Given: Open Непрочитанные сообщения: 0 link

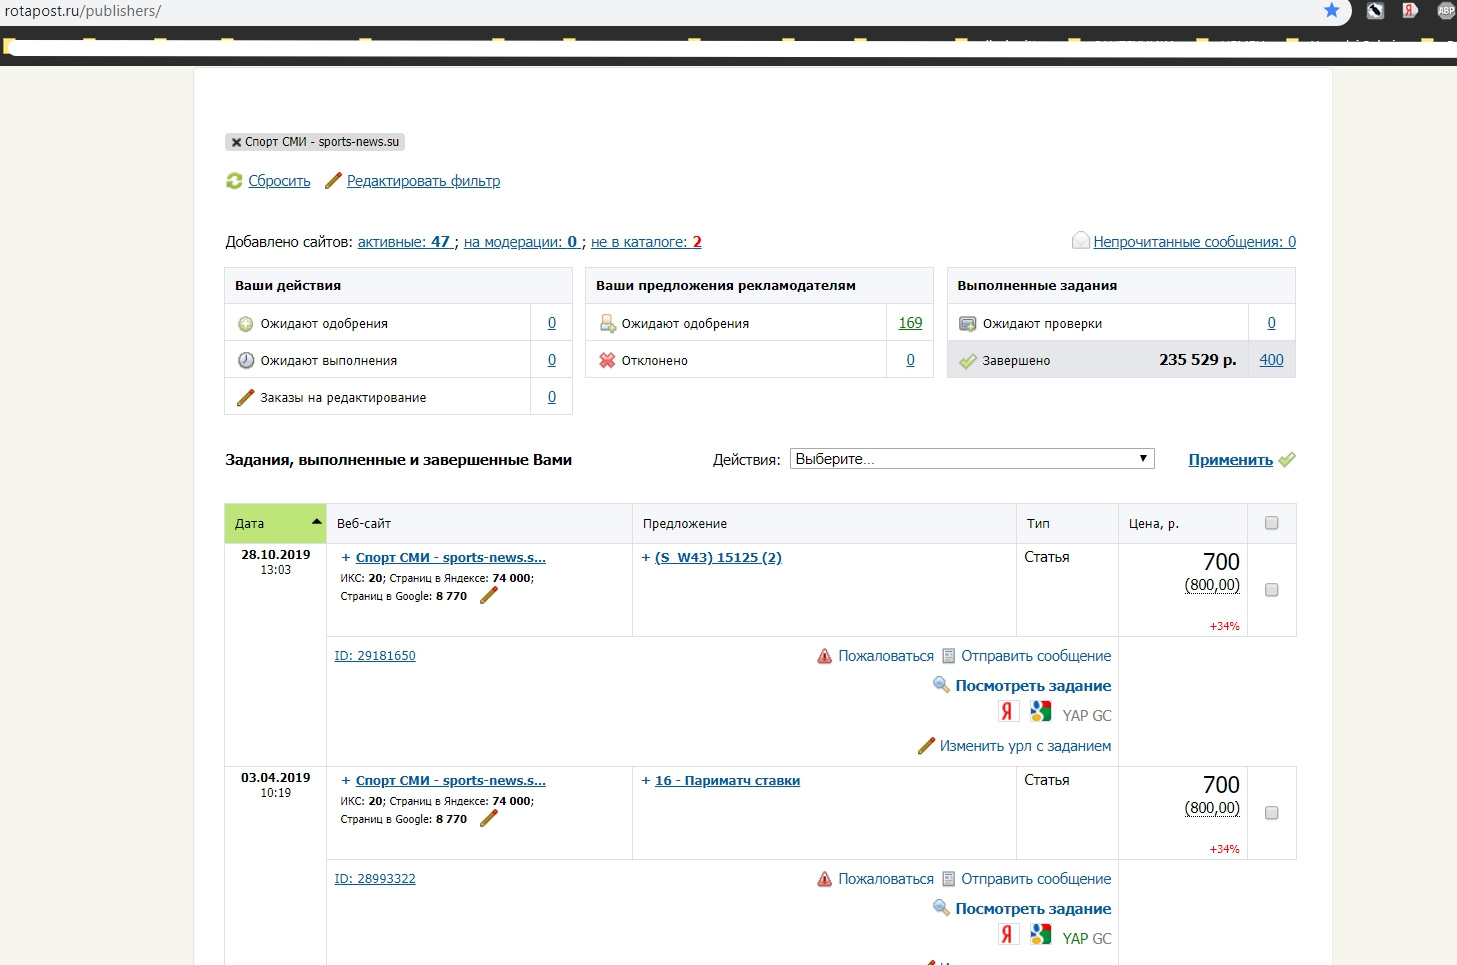Looking at the screenshot, I should coord(1194,242).
